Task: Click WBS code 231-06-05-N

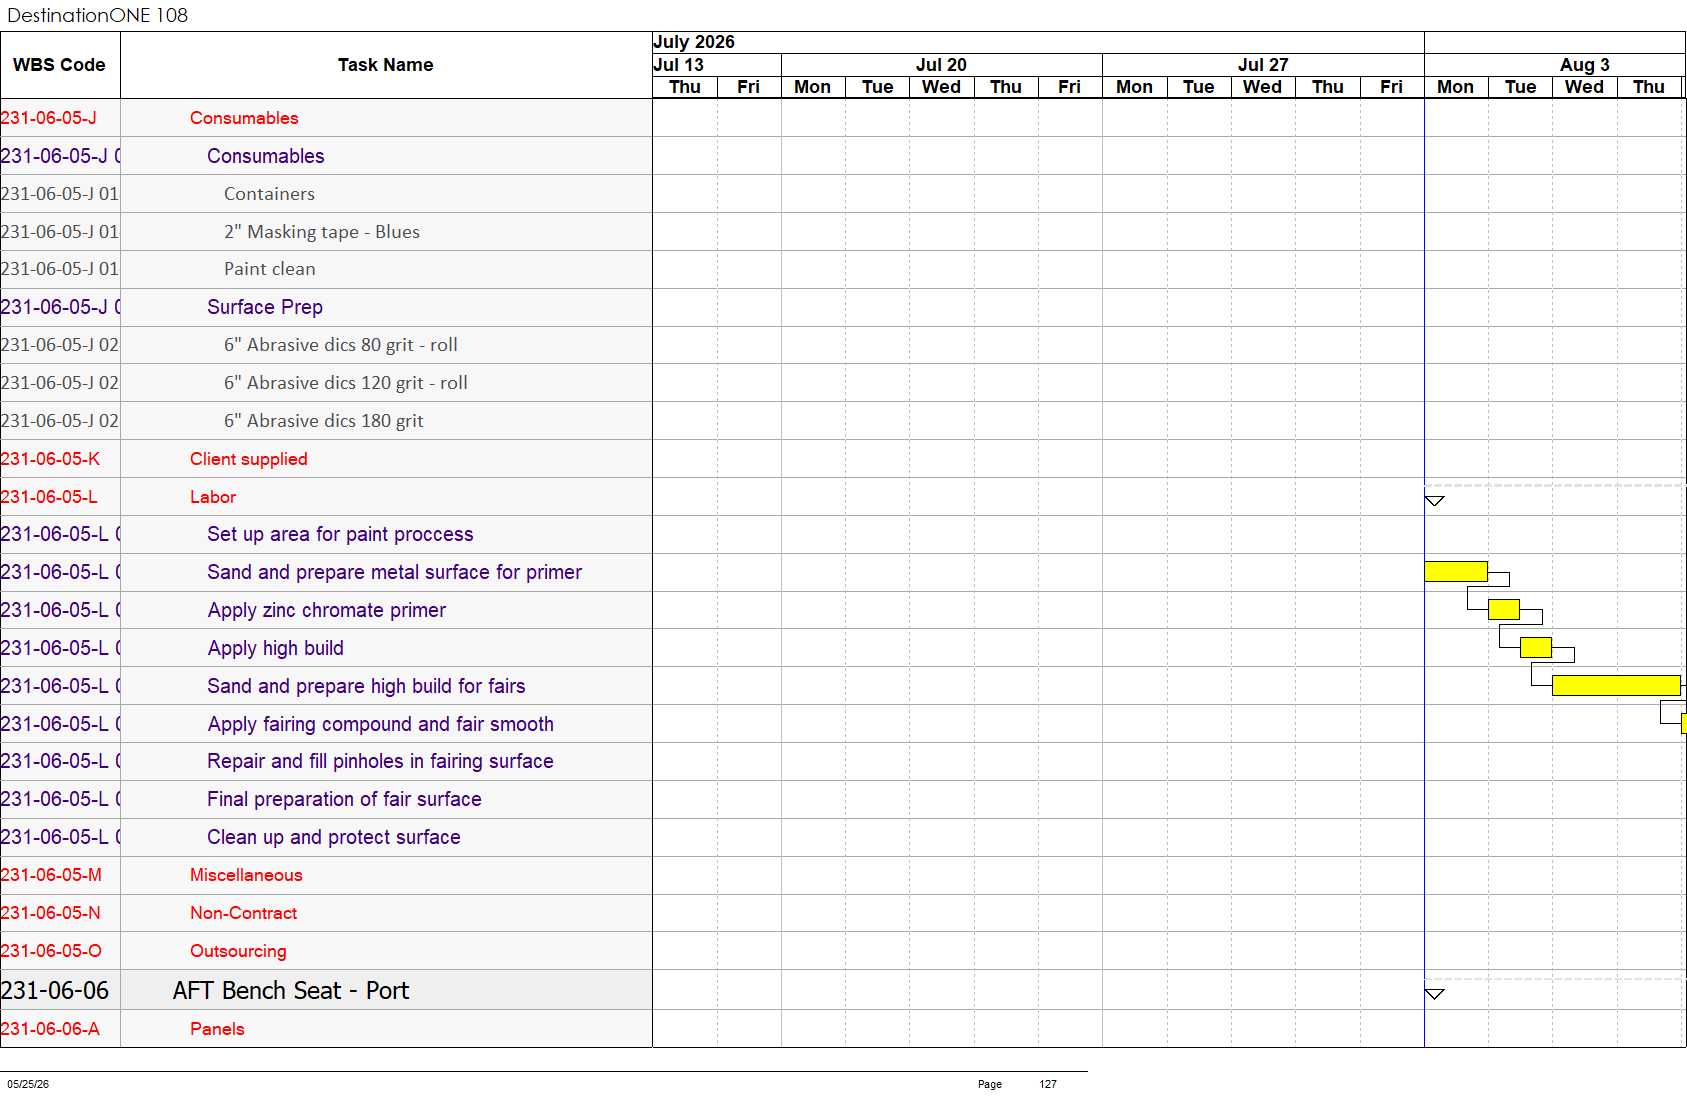Action: pos(51,913)
